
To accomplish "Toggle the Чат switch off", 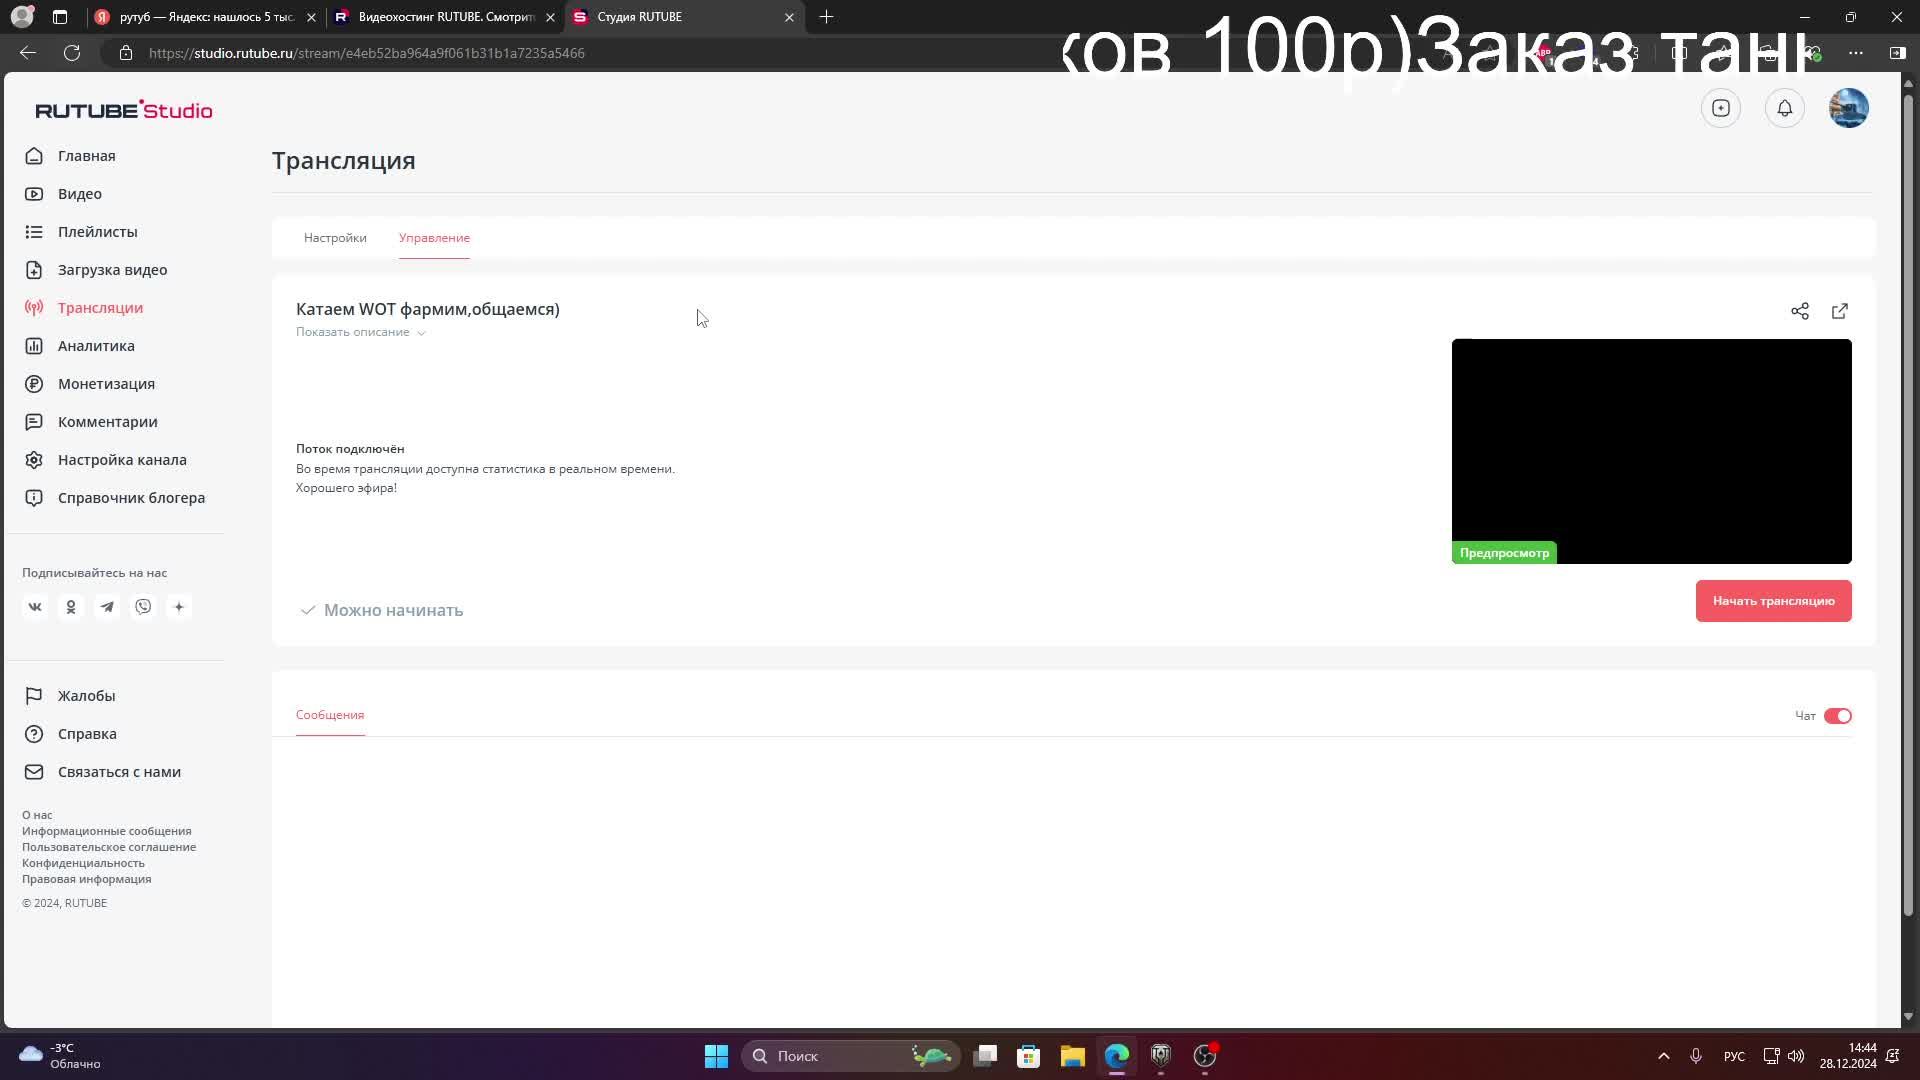I will pyautogui.click(x=1838, y=716).
